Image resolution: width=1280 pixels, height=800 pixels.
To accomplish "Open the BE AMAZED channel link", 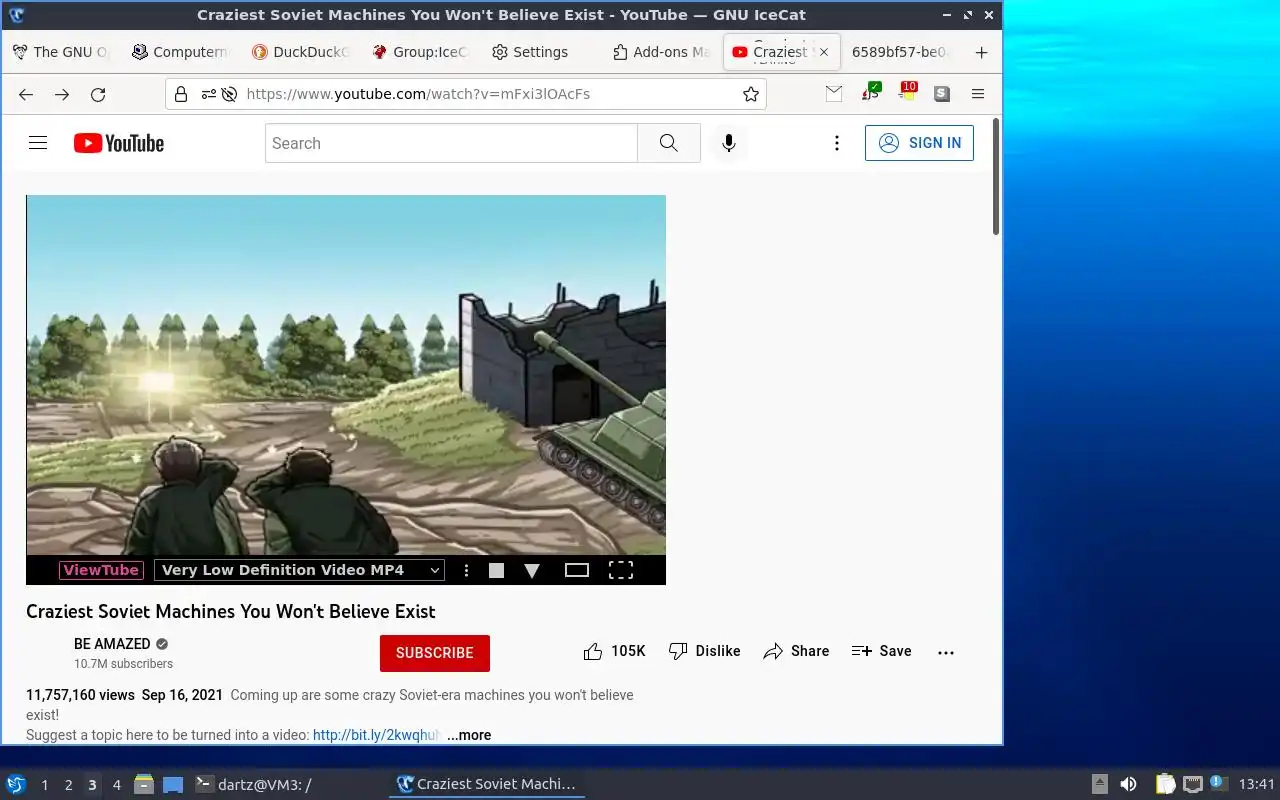I will coord(112,644).
